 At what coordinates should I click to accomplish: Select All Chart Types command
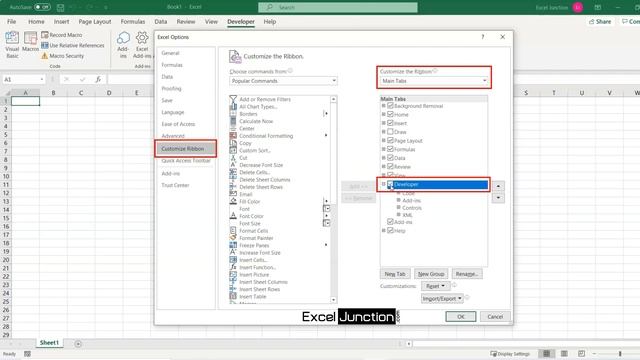(x=258, y=107)
